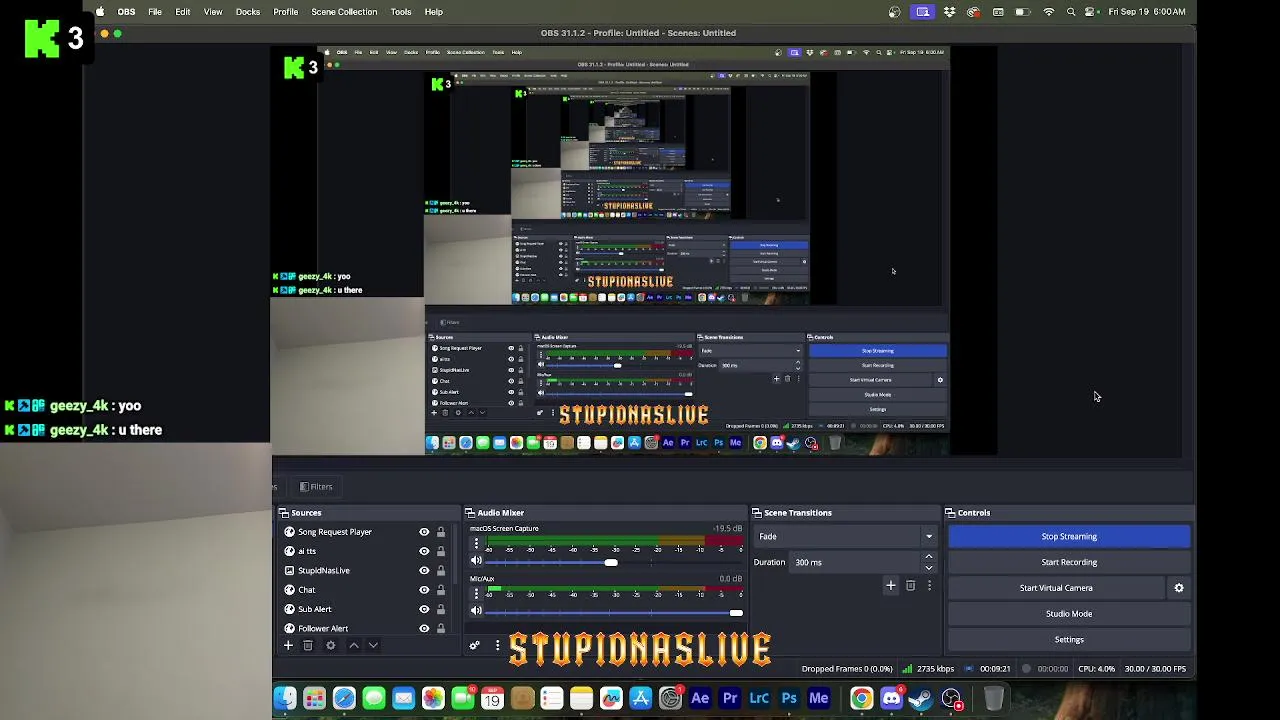
Task: Add a new source with the plus icon
Action: (x=288, y=646)
